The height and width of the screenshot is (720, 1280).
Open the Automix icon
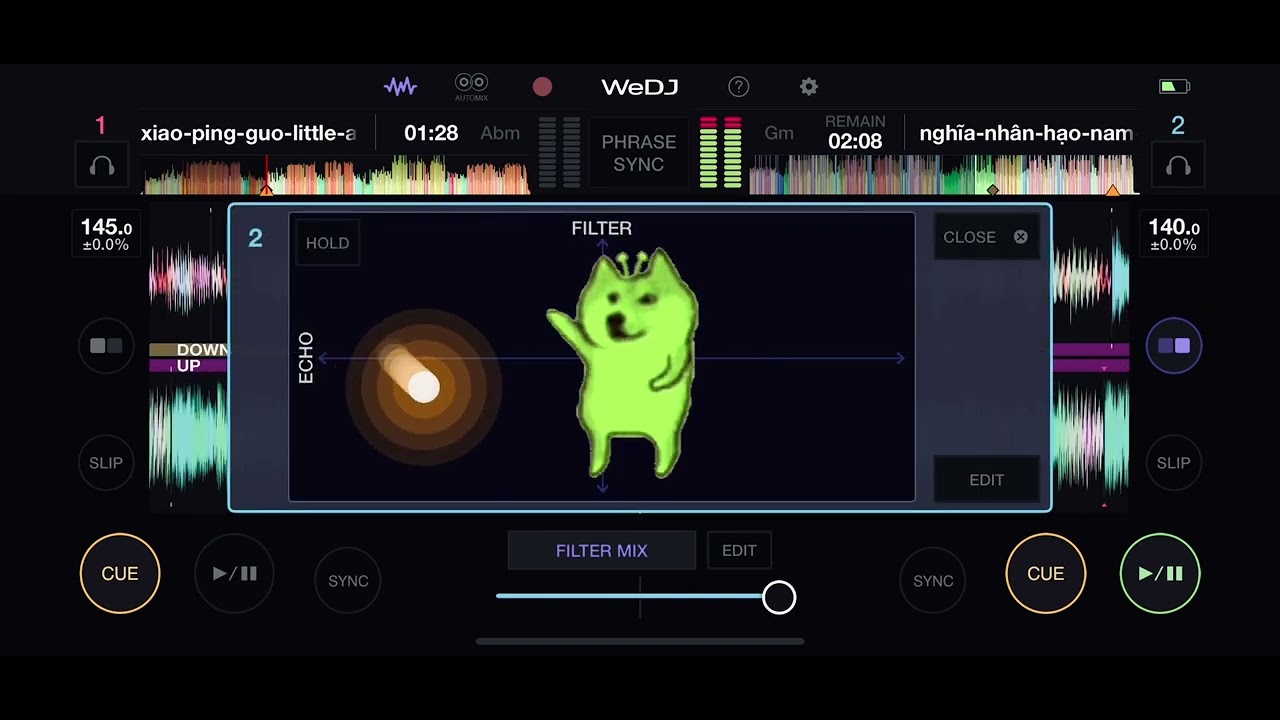pyautogui.click(x=471, y=86)
